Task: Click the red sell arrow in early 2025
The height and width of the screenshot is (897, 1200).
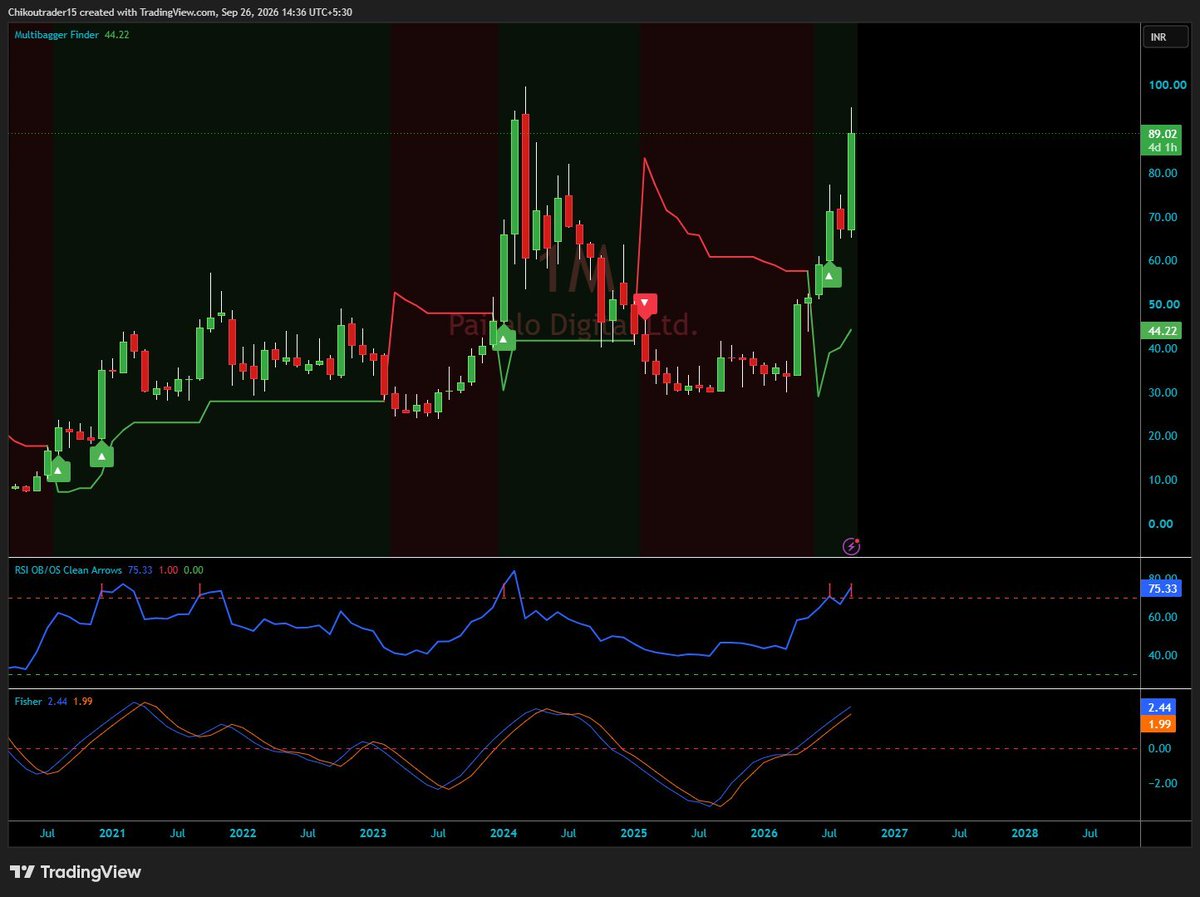Action: [x=646, y=303]
